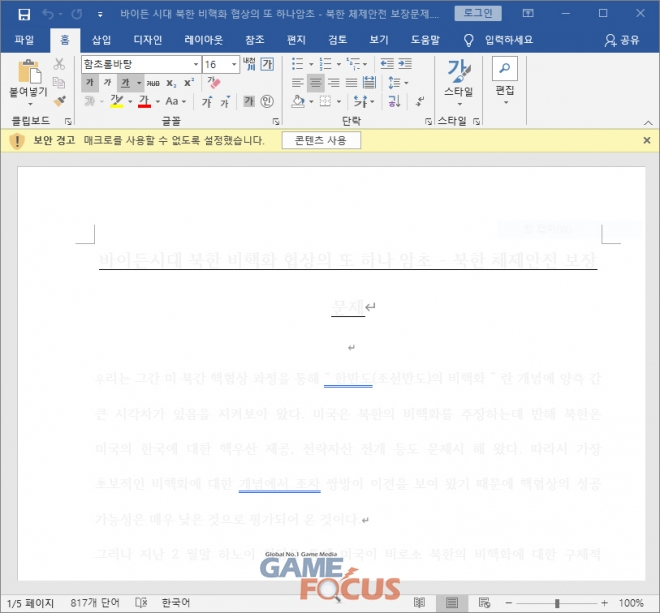Screen dimensions: 660x613
Task: Click the Paste clipboard icon
Action: click(29, 72)
